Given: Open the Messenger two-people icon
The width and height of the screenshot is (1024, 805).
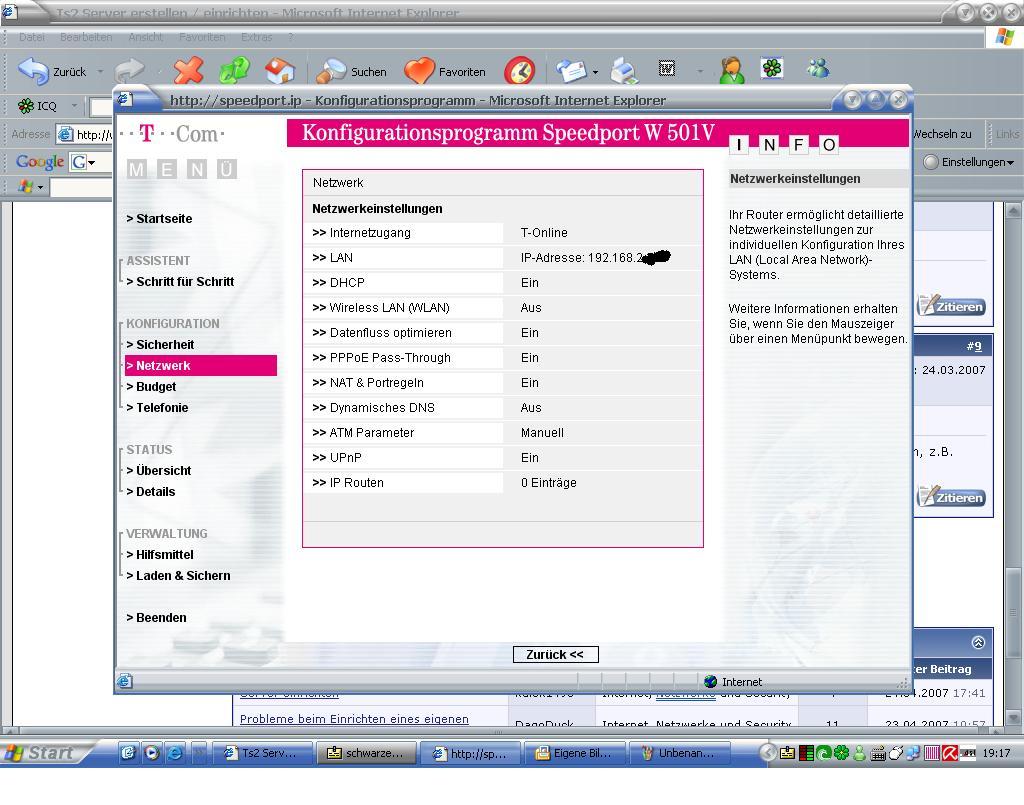Looking at the screenshot, I should coord(818,68).
